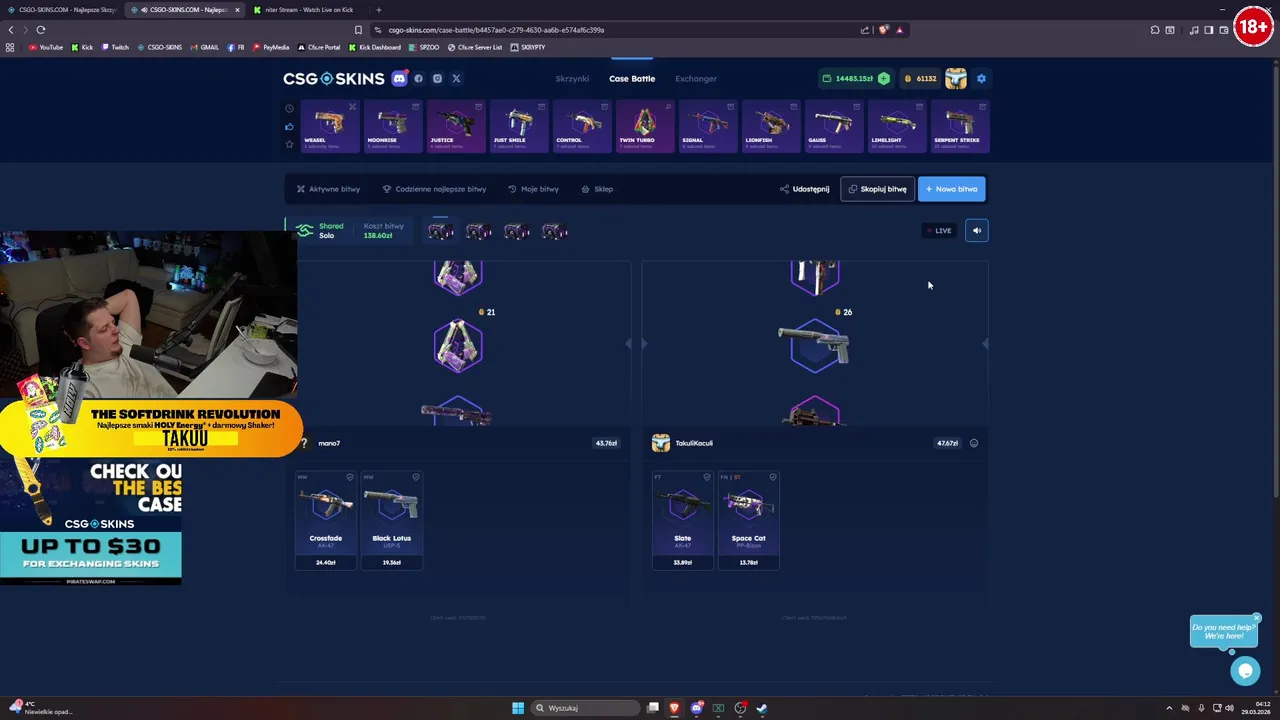The image size is (1280, 720).
Task: Show favorite drops with the star icon
Action: (x=290, y=144)
